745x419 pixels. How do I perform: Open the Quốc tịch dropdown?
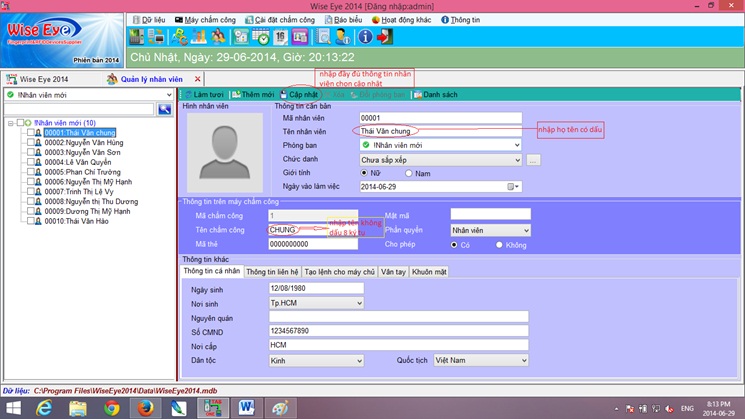[x=524, y=361]
